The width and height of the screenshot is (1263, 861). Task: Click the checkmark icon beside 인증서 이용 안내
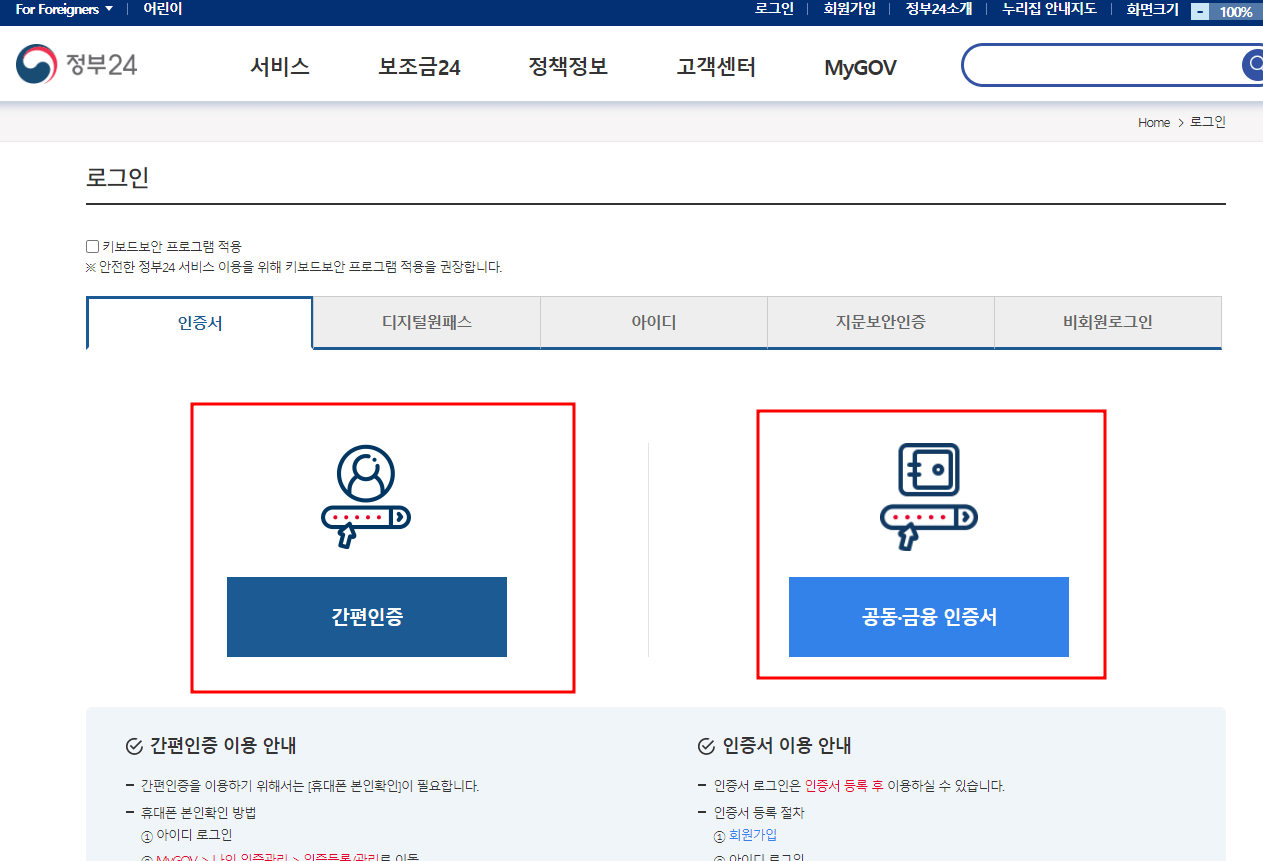pyautogui.click(x=703, y=745)
